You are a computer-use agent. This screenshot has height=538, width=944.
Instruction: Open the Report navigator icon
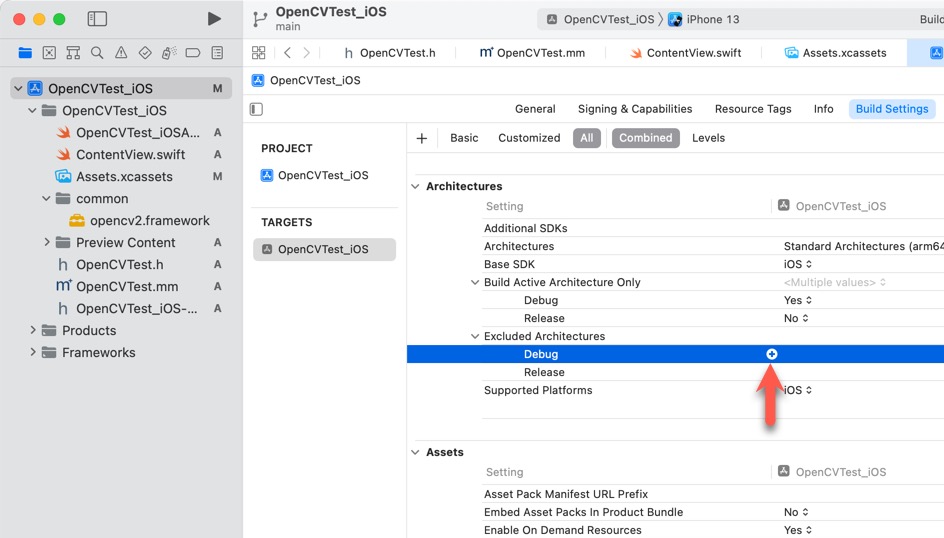217,53
